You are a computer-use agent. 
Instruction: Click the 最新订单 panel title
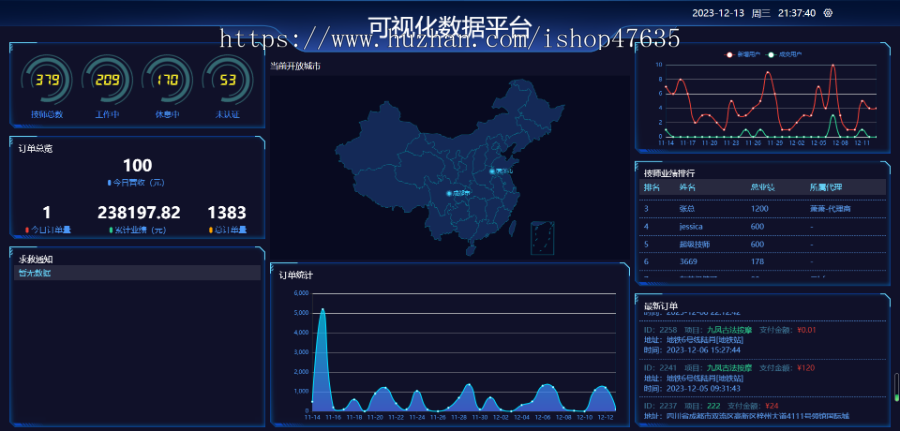click(661, 305)
